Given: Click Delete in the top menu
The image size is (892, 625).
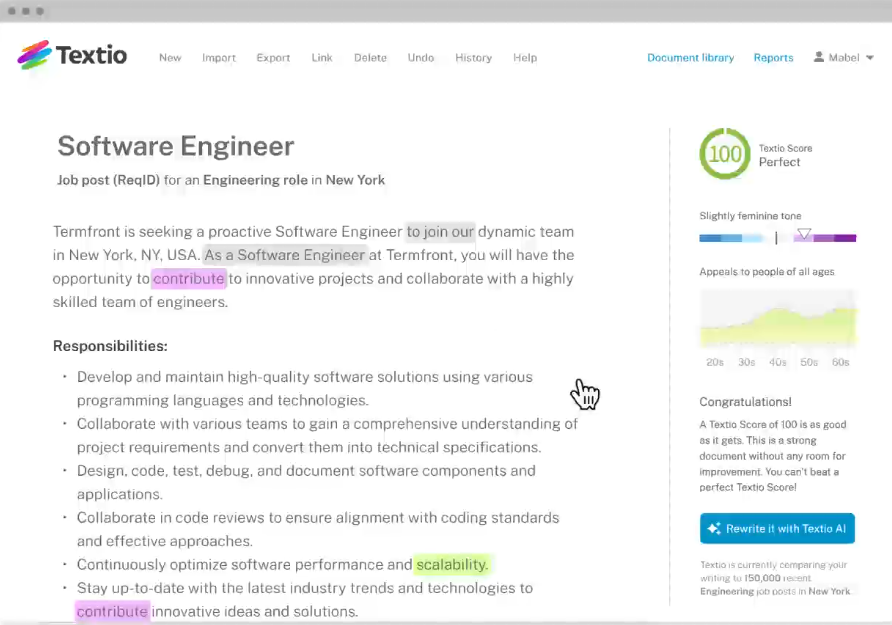Looking at the screenshot, I should point(370,58).
